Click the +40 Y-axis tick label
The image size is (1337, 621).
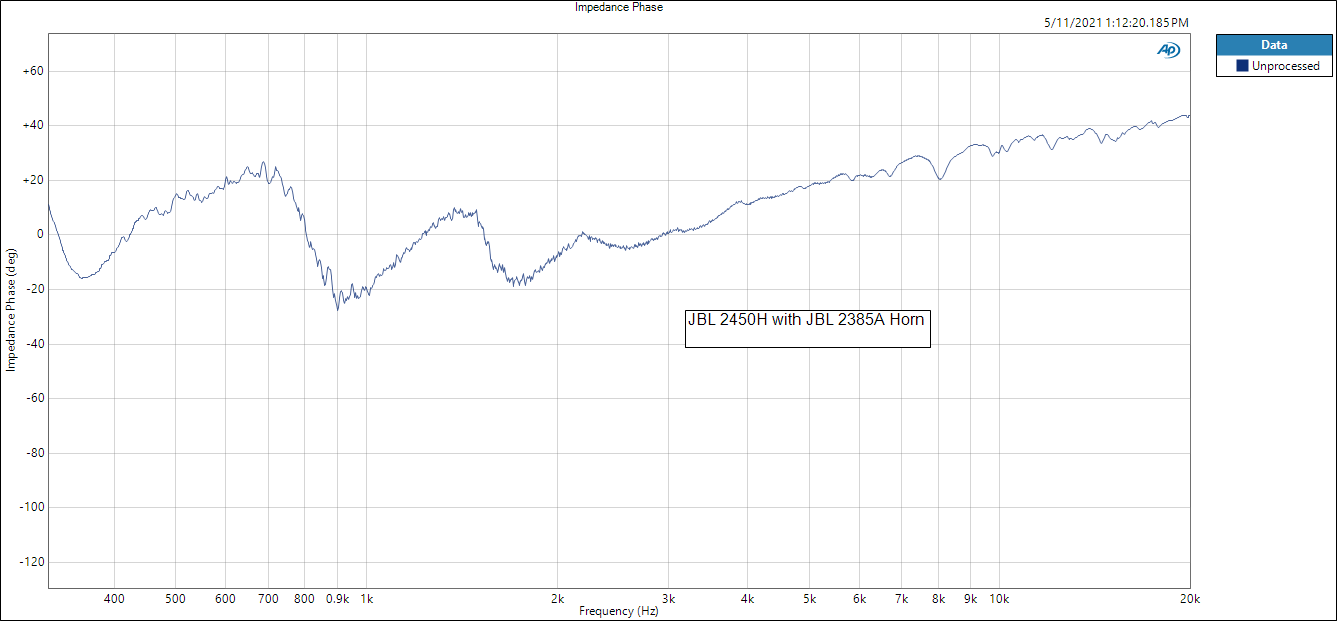tap(31, 126)
